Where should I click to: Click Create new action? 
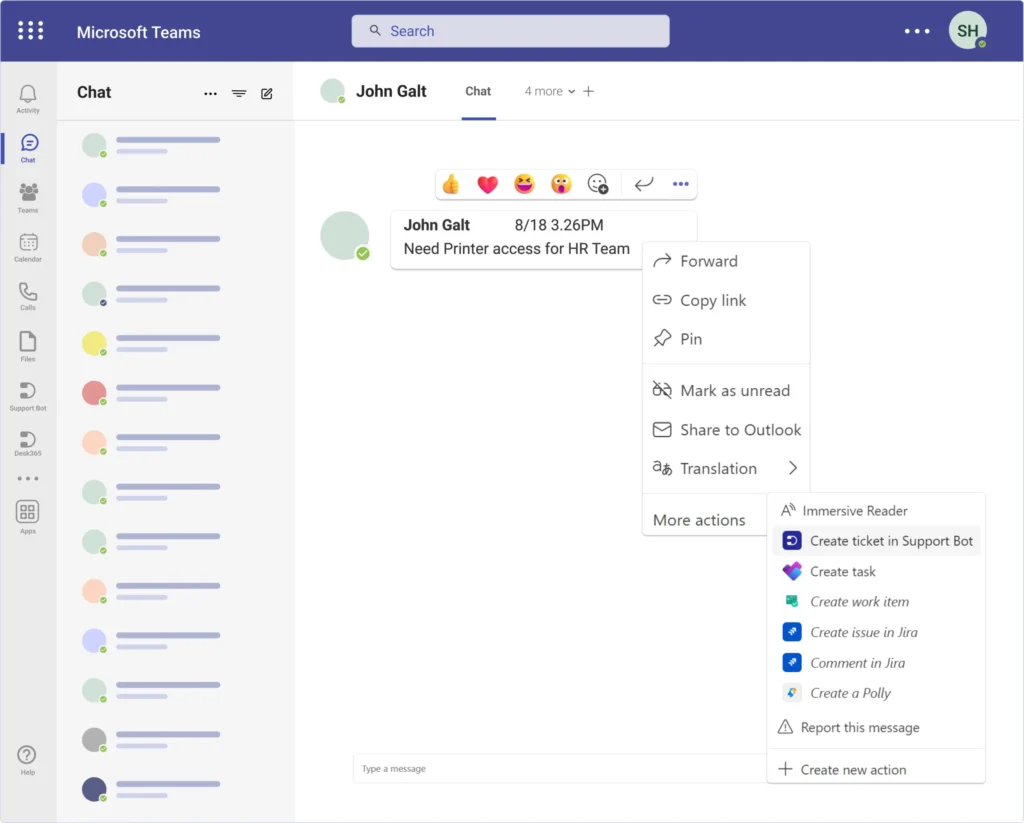pos(852,770)
